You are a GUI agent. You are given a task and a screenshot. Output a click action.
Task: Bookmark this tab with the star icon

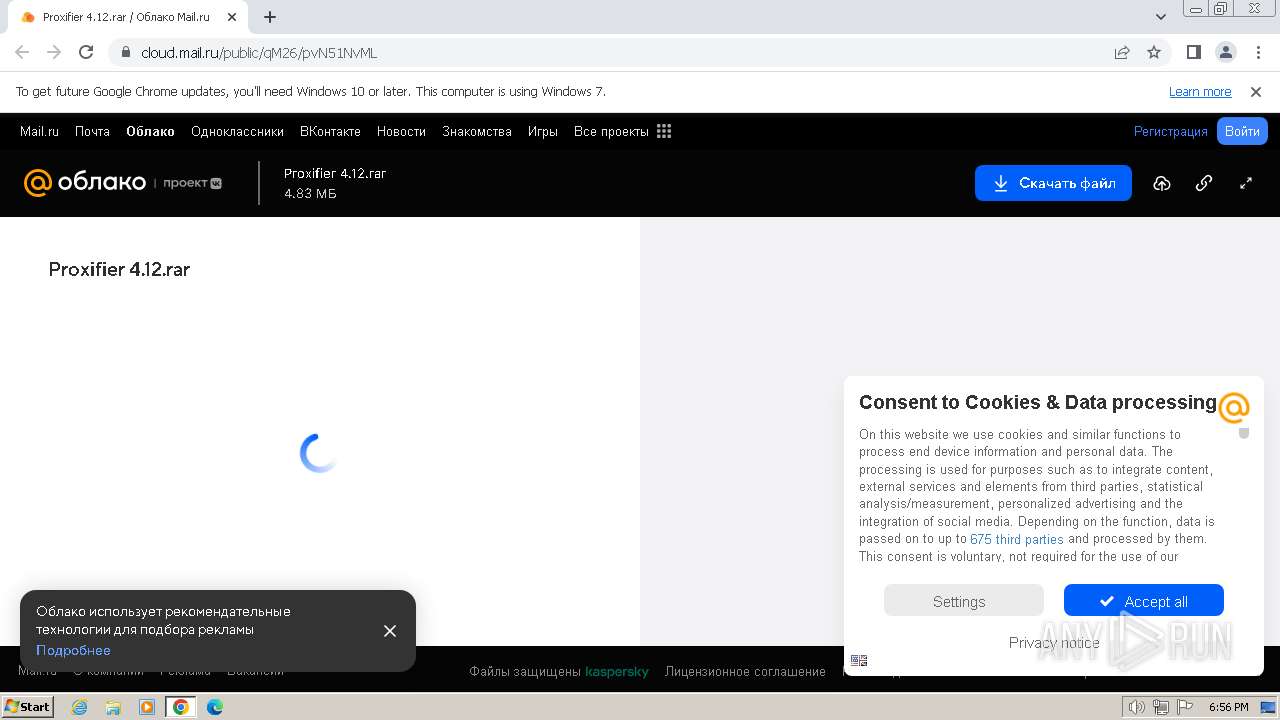[1154, 53]
